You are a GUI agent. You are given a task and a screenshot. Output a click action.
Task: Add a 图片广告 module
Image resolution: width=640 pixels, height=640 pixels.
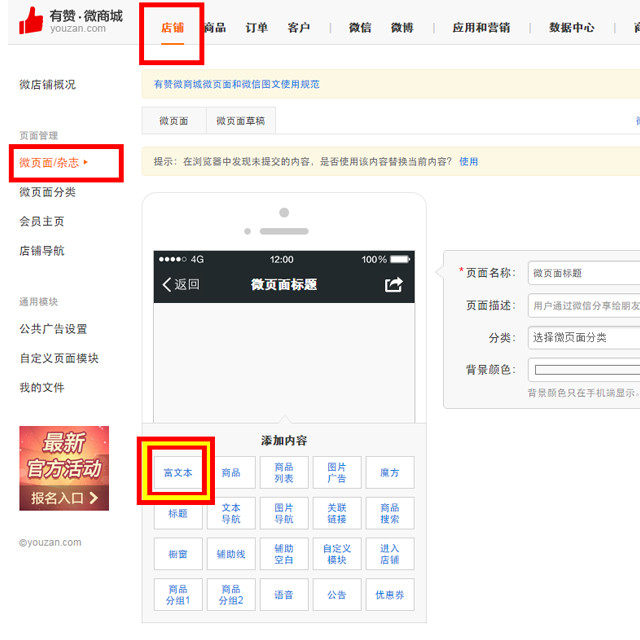[337, 473]
